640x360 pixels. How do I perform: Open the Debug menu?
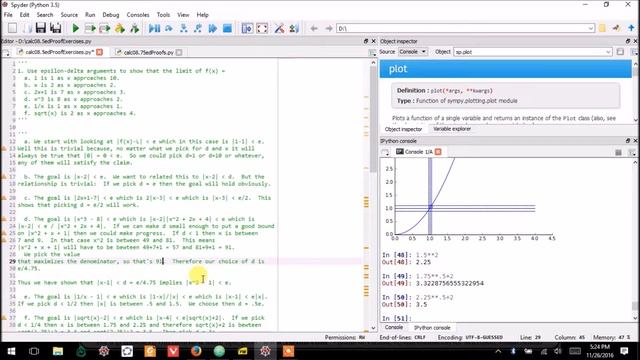click(x=111, y=15)
